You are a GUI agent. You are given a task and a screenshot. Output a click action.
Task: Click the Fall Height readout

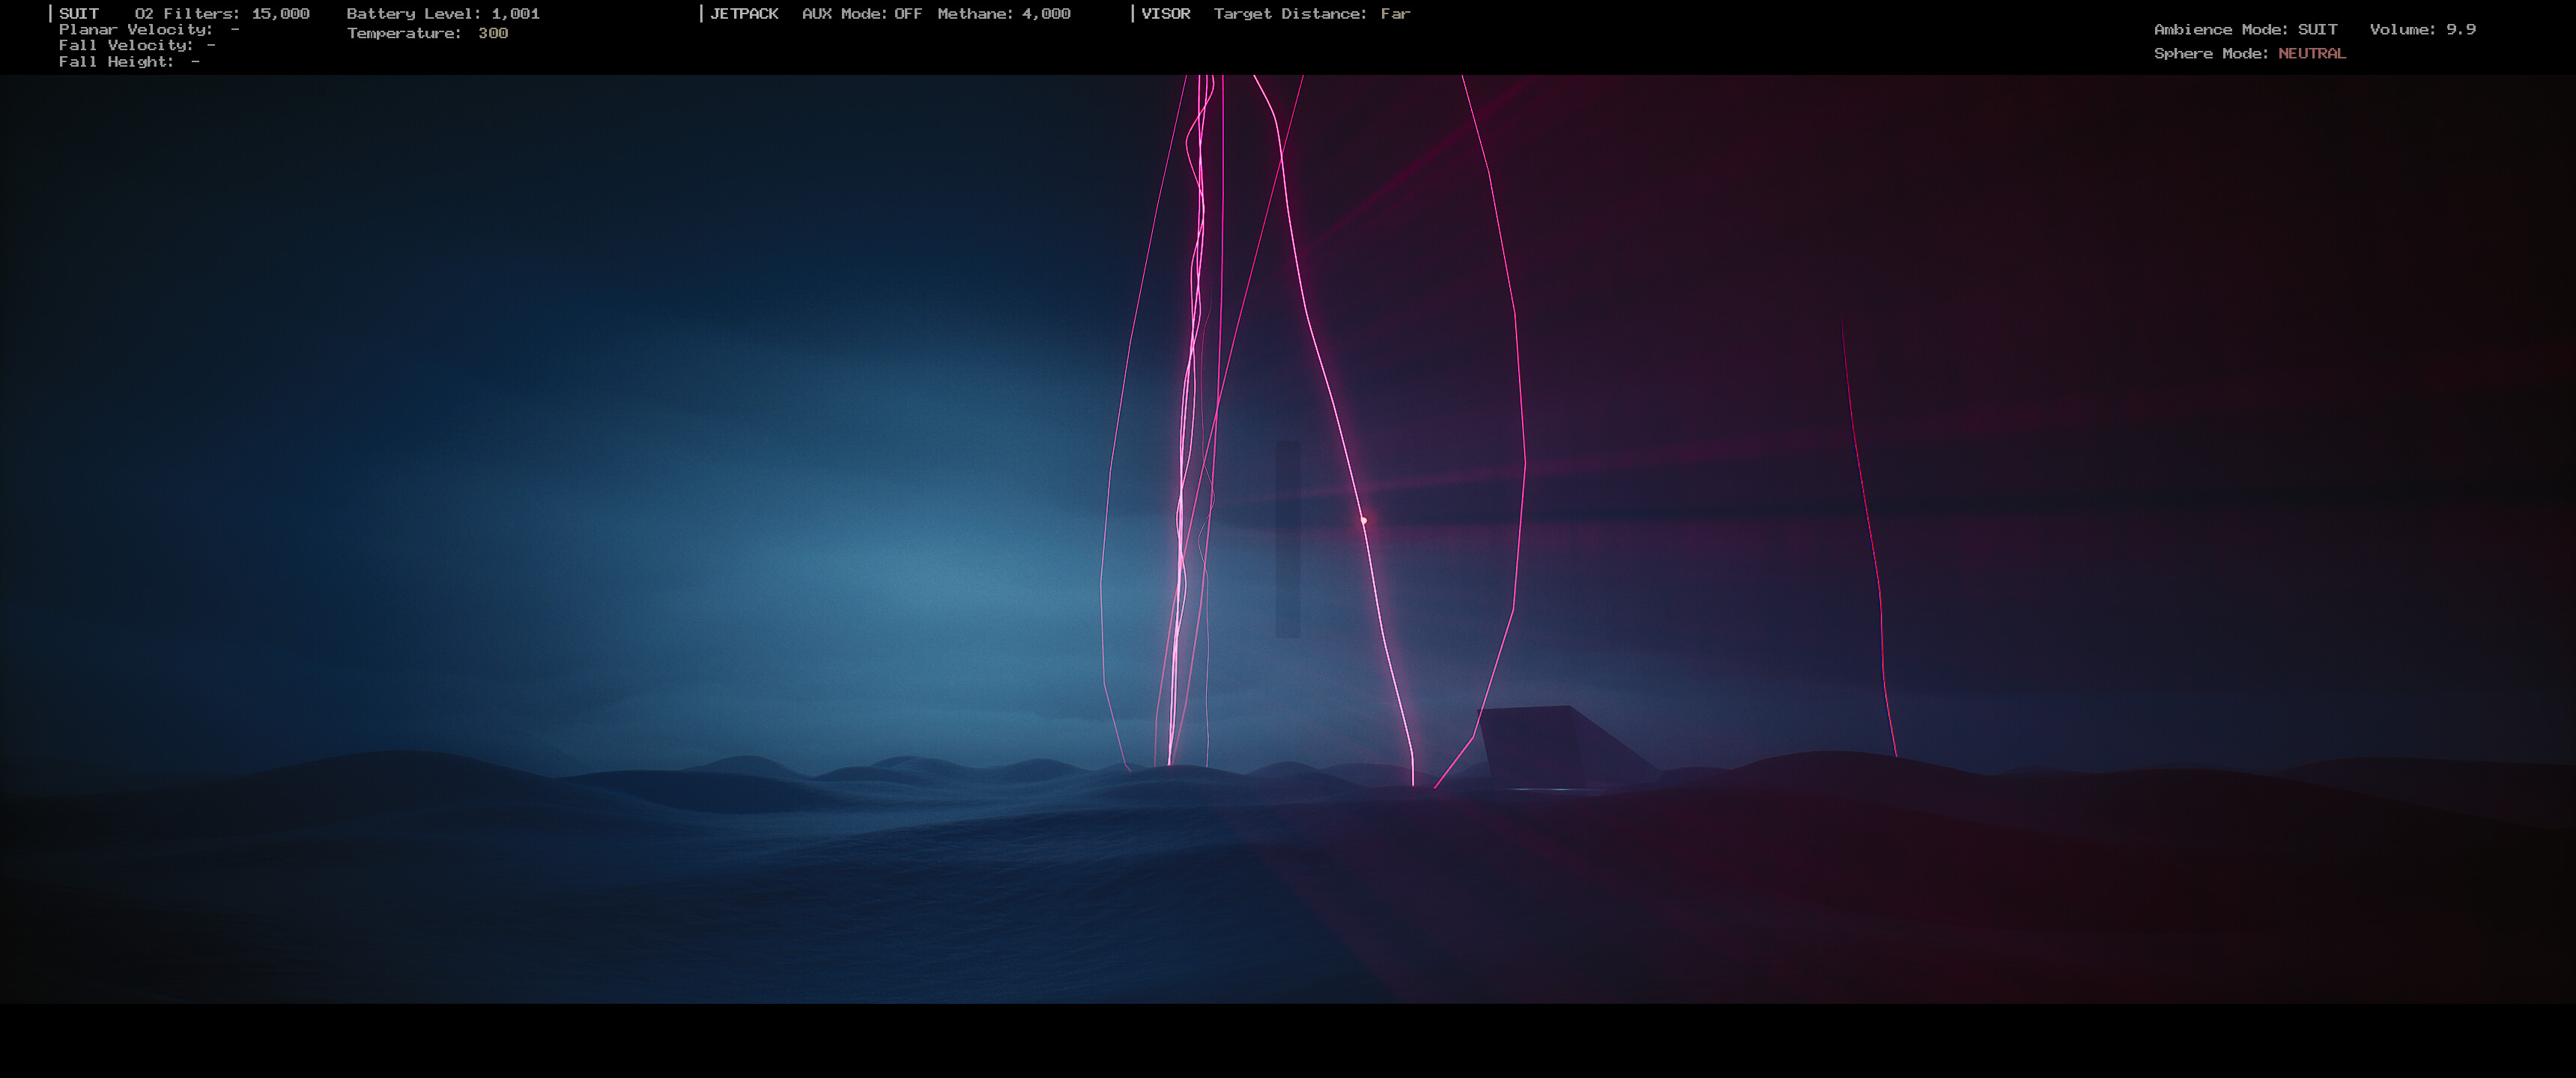coord(130,61)
